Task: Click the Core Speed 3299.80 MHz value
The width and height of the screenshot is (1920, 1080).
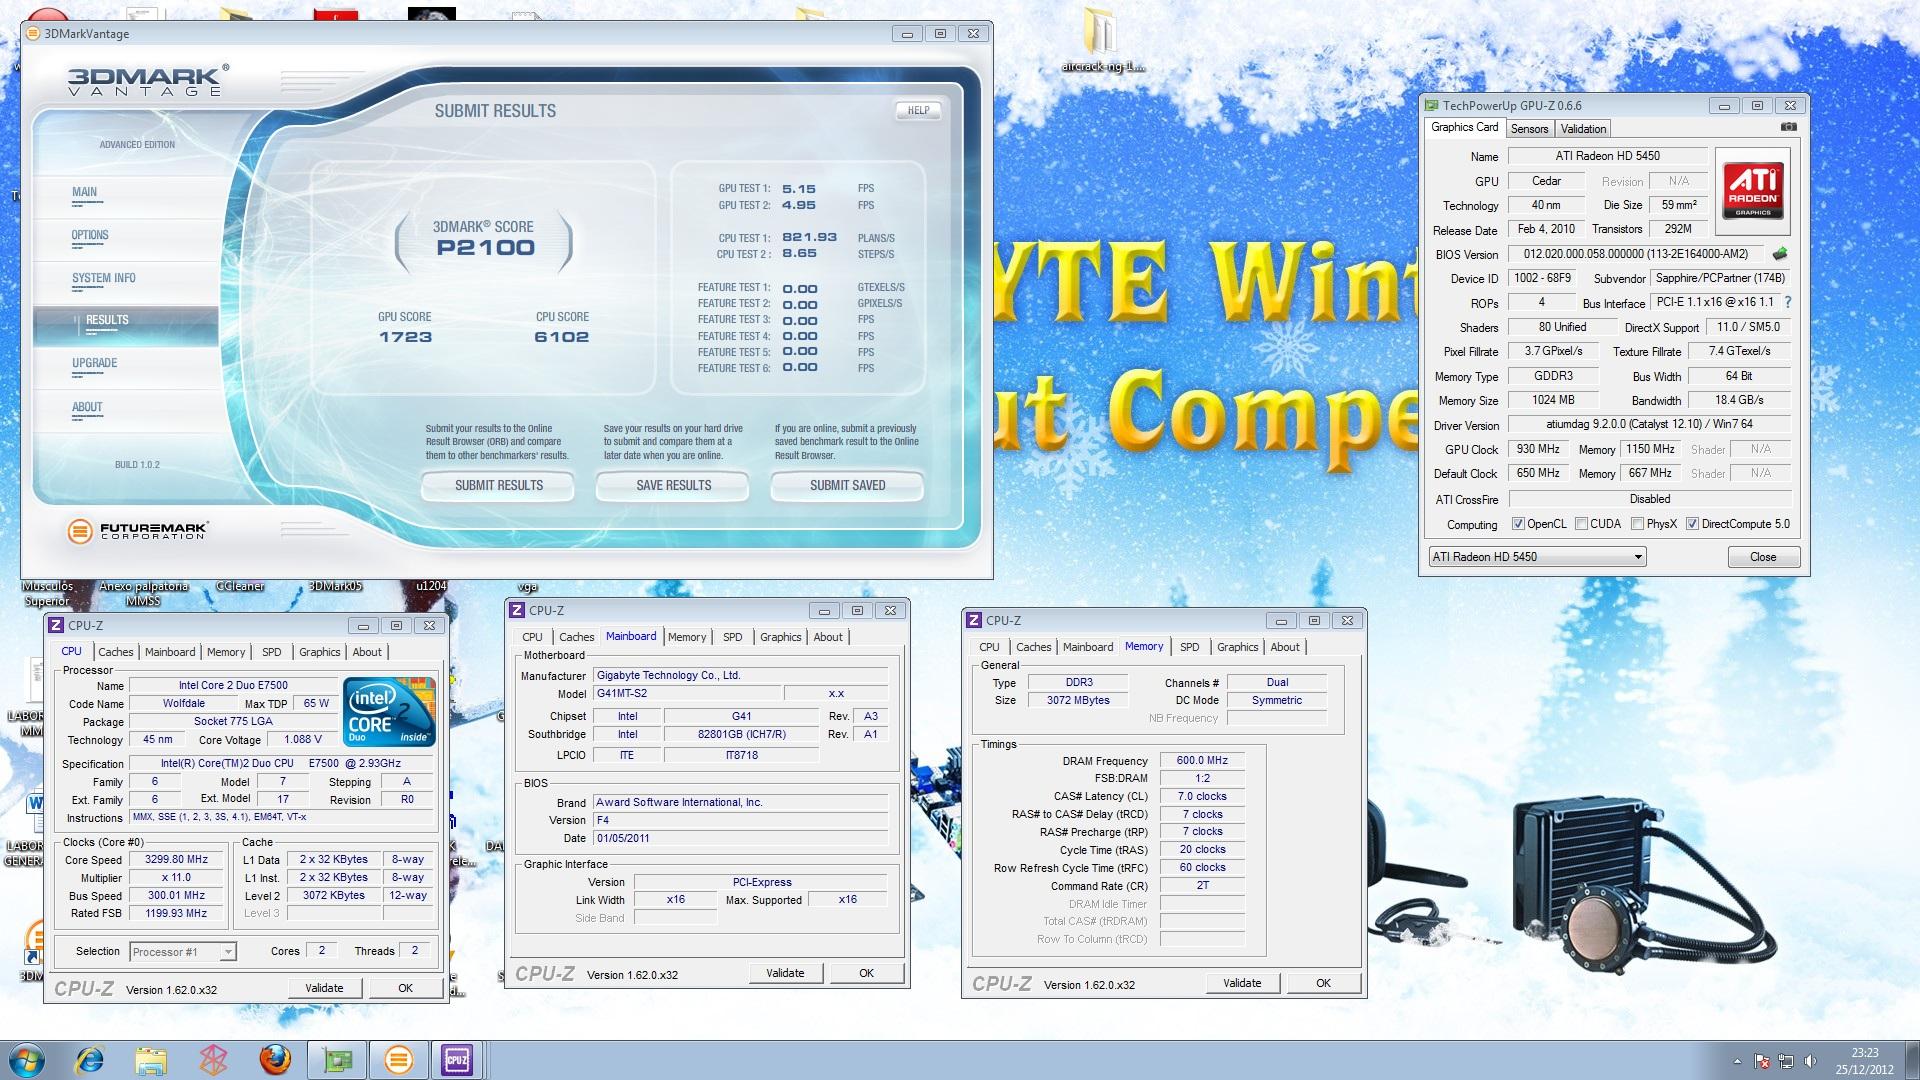Action: pos(177,860)
